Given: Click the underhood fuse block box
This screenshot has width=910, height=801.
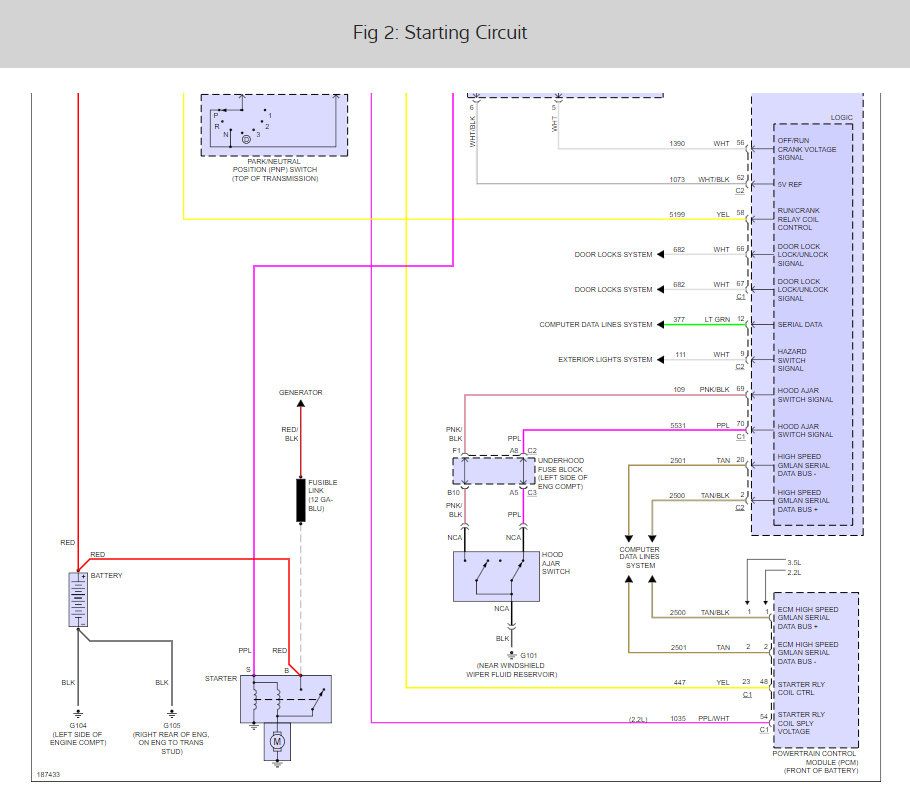Looking at the screenshot, I should tap(494, 471).
